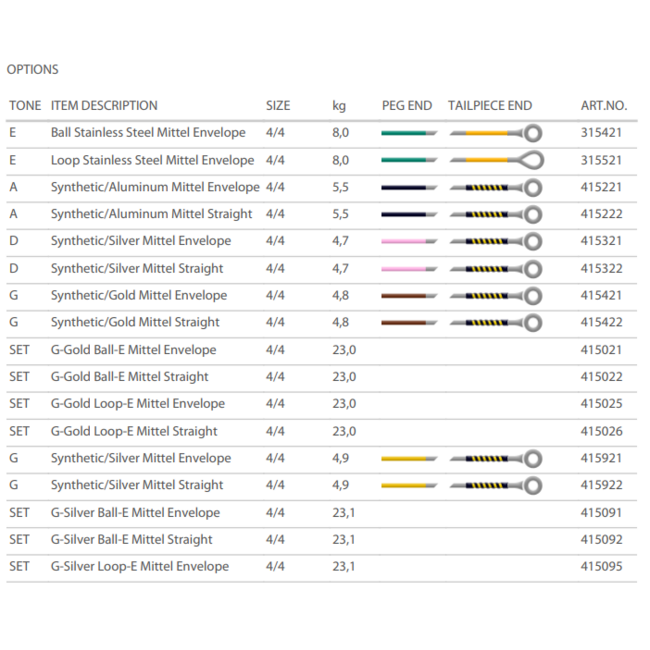The height and width of the screenshot is (650, 650).
Task: Select the G-Silver Loop-E Mittel Envelope item
Action: pyautogui.click(x=139, y=566)
